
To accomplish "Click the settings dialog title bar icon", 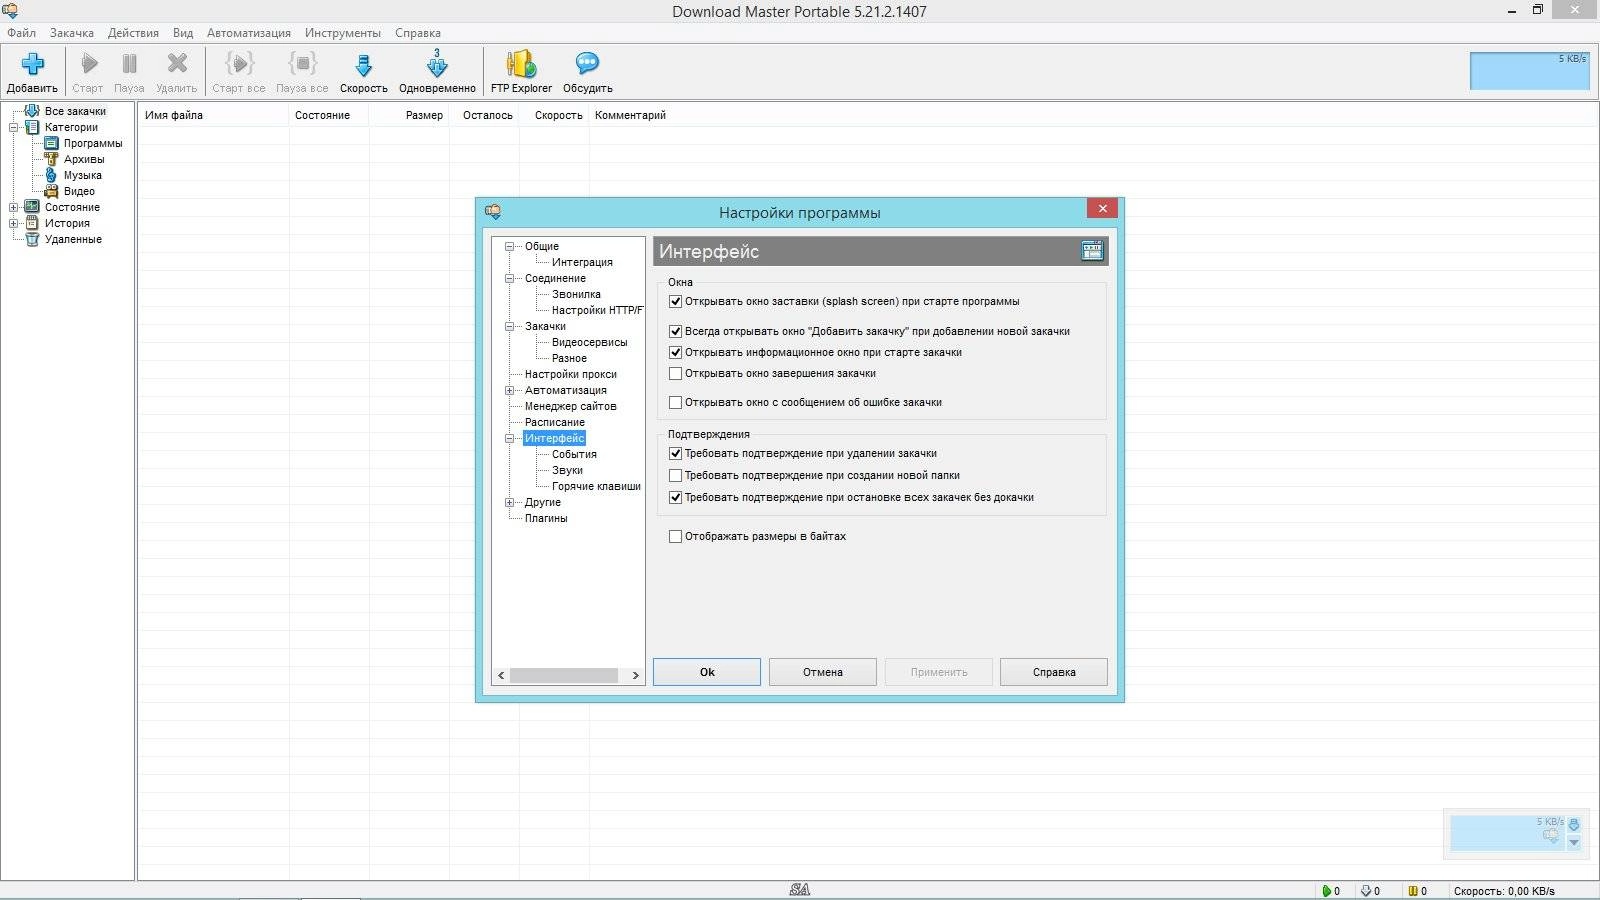I will pos(492,212).
